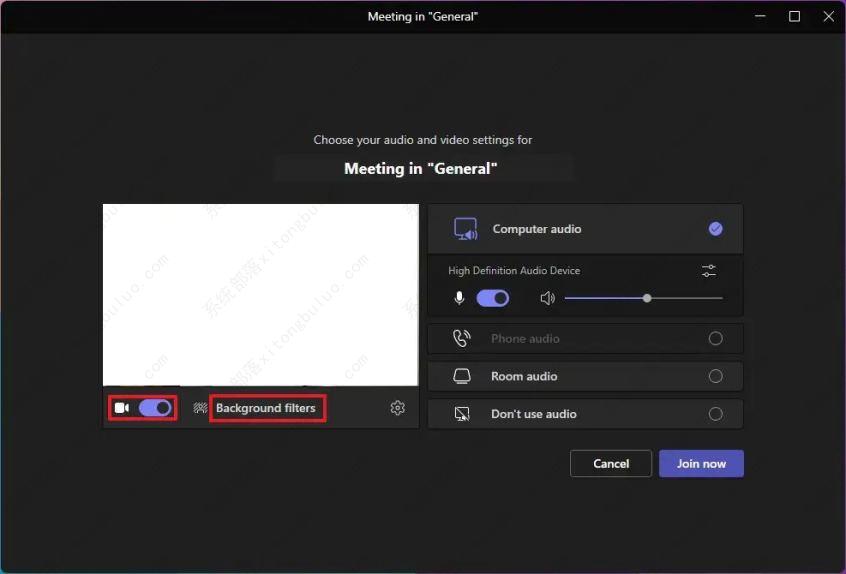Open audio device settings sliders icon
Viewport: 846px width, 574px height.
(709, 271)
